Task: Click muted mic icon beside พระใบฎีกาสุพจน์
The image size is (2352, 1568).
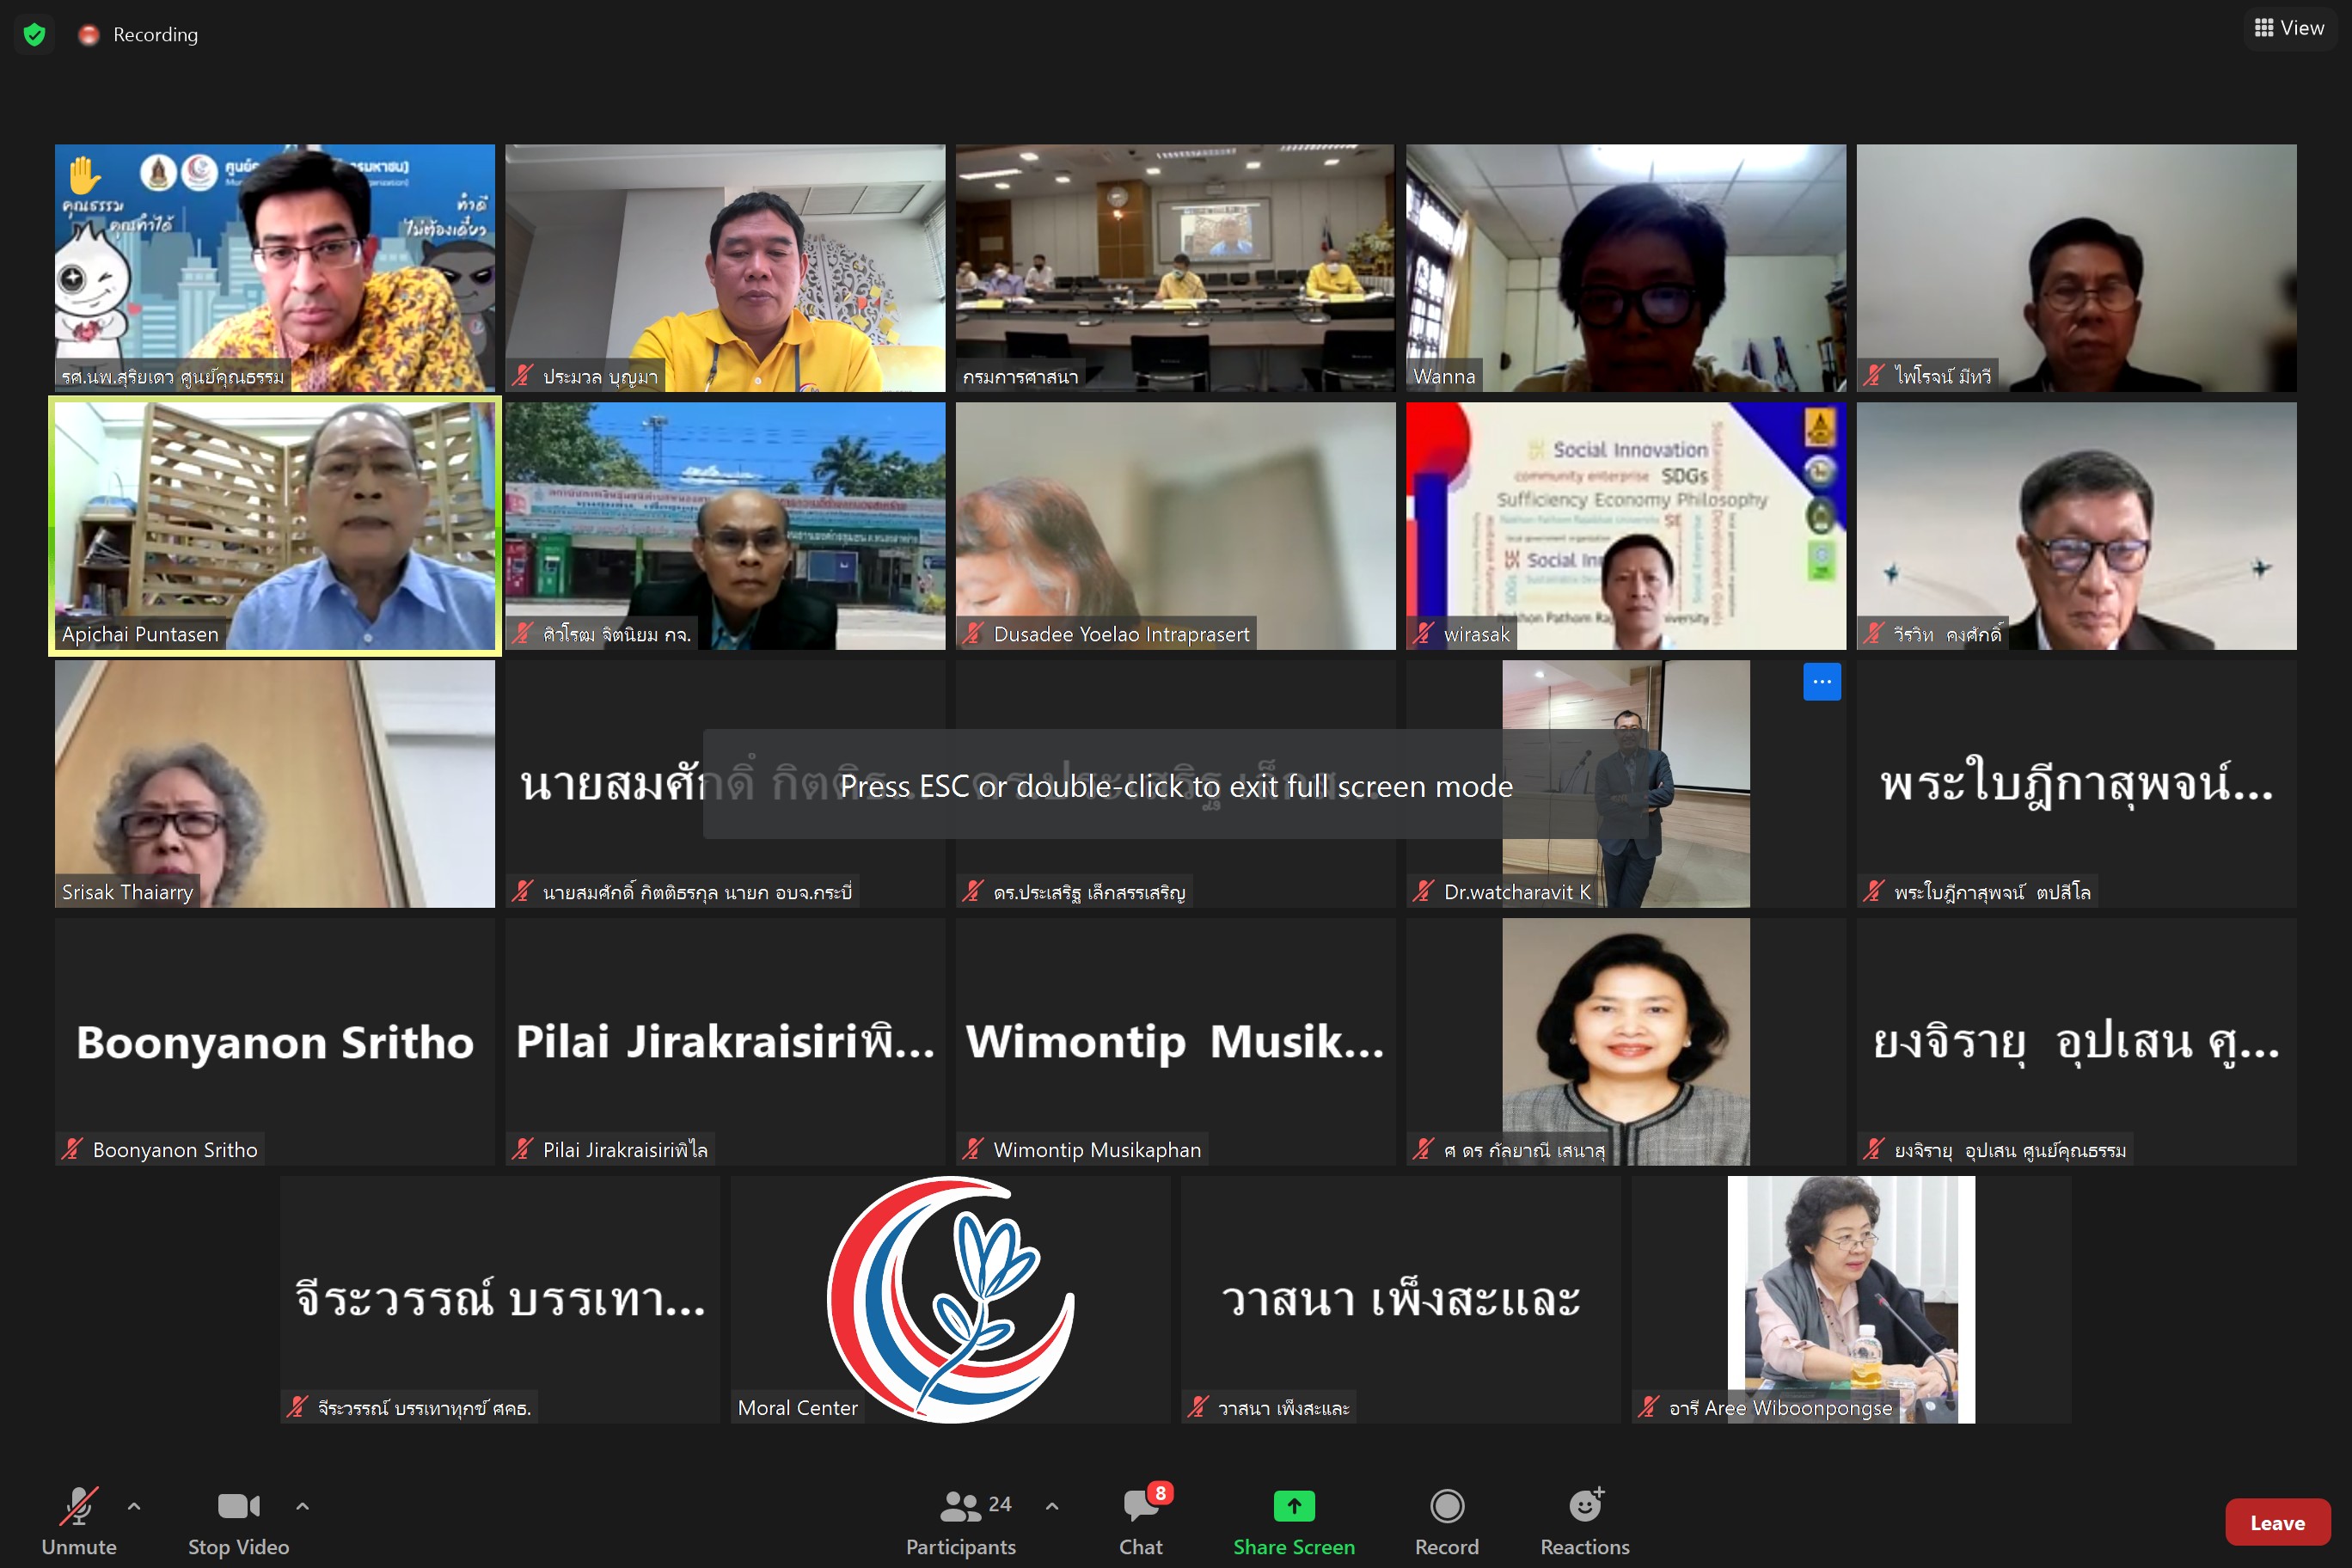Action: click(1874, 892)
